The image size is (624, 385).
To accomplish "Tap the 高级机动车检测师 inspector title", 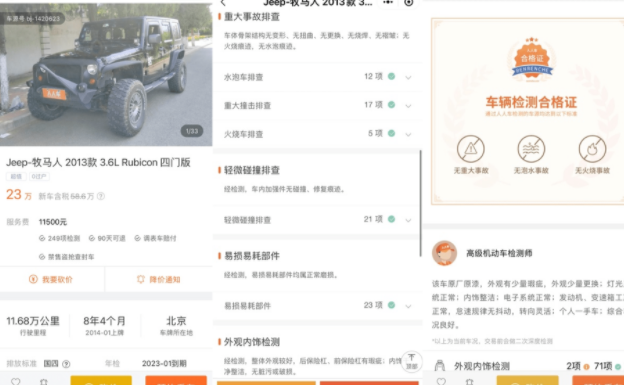I will click(x=499, y=253).
